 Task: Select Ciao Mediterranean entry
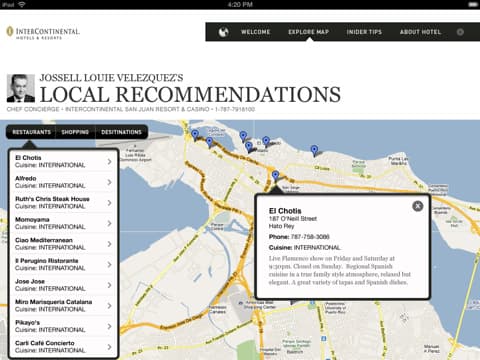pyautogui.click(x=63, y=244)
